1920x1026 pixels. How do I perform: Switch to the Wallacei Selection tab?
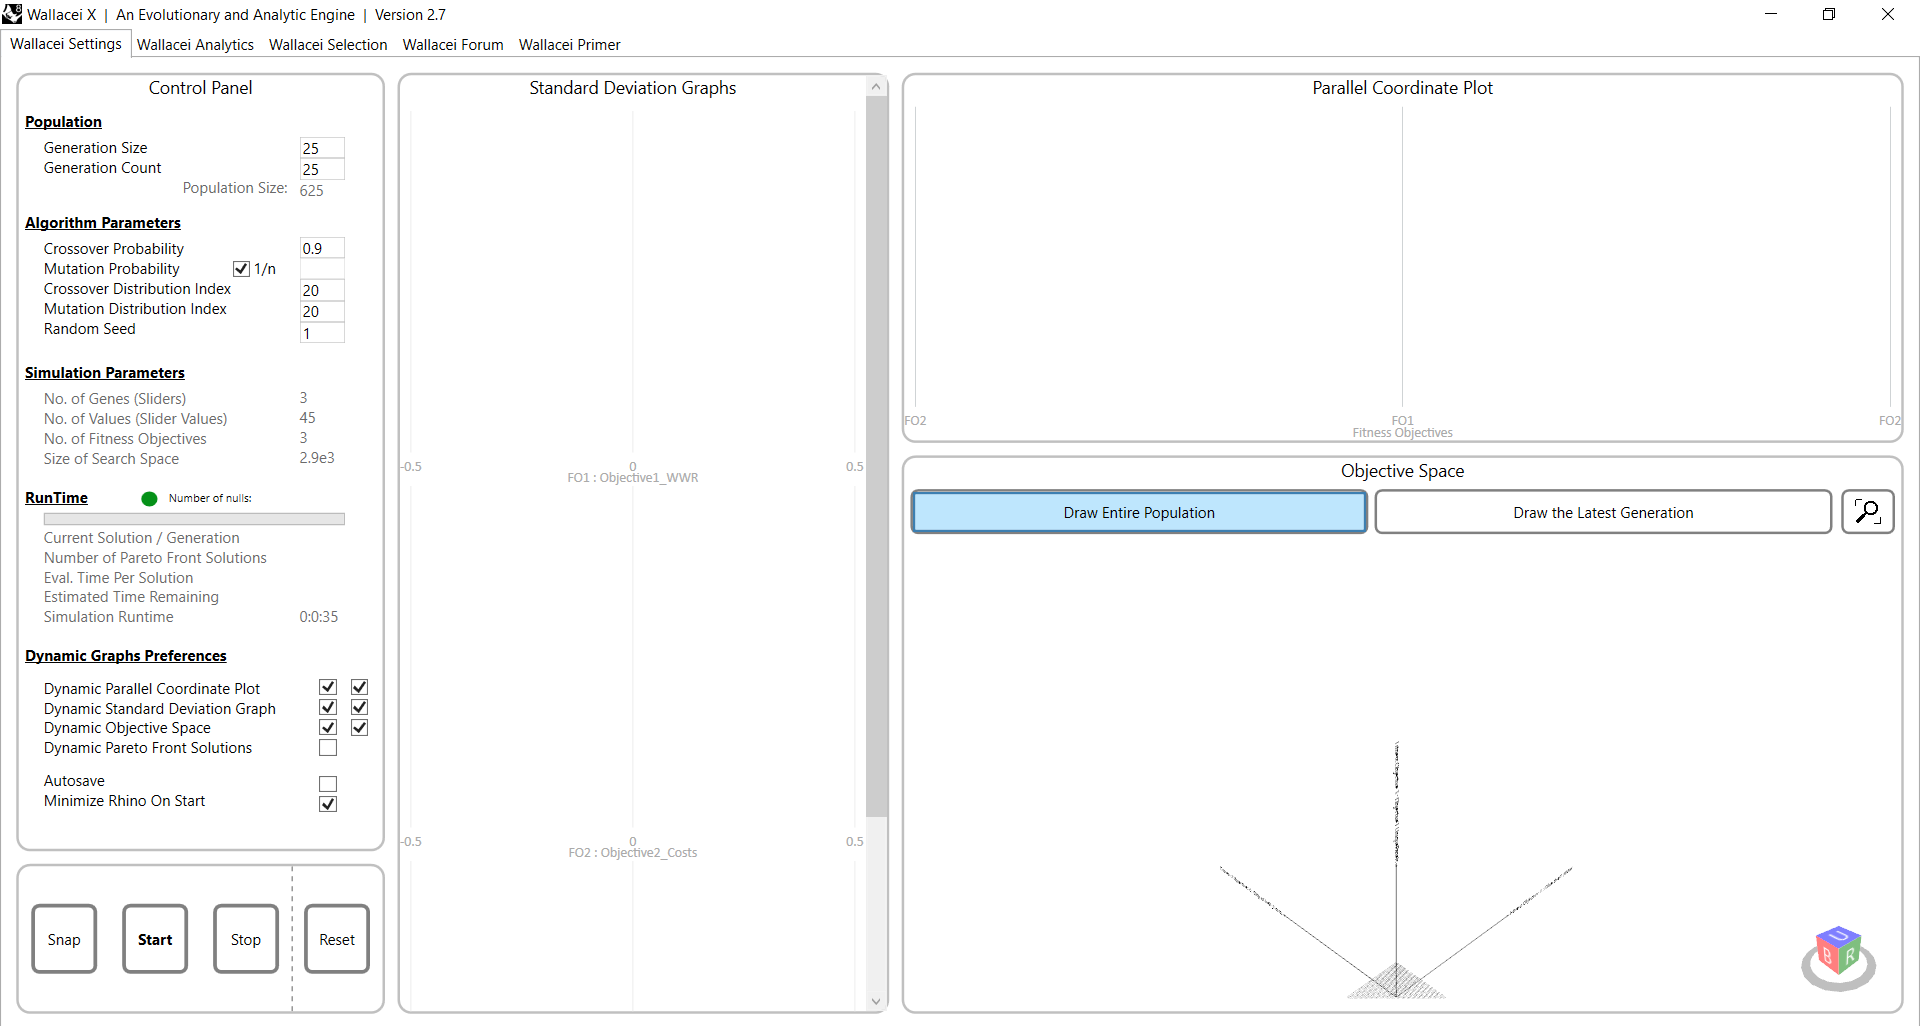click(328, 45)
